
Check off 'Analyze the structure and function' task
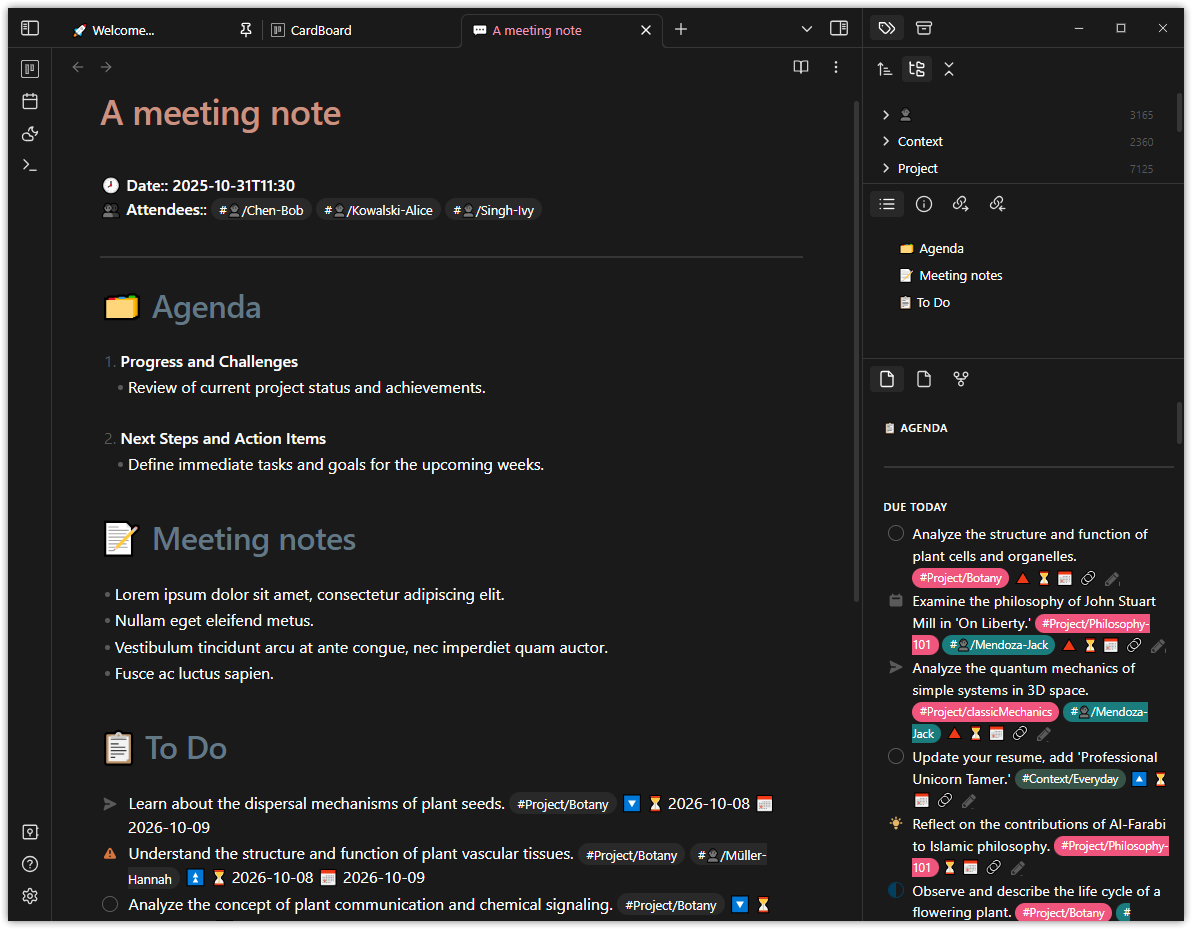[896, 534]
